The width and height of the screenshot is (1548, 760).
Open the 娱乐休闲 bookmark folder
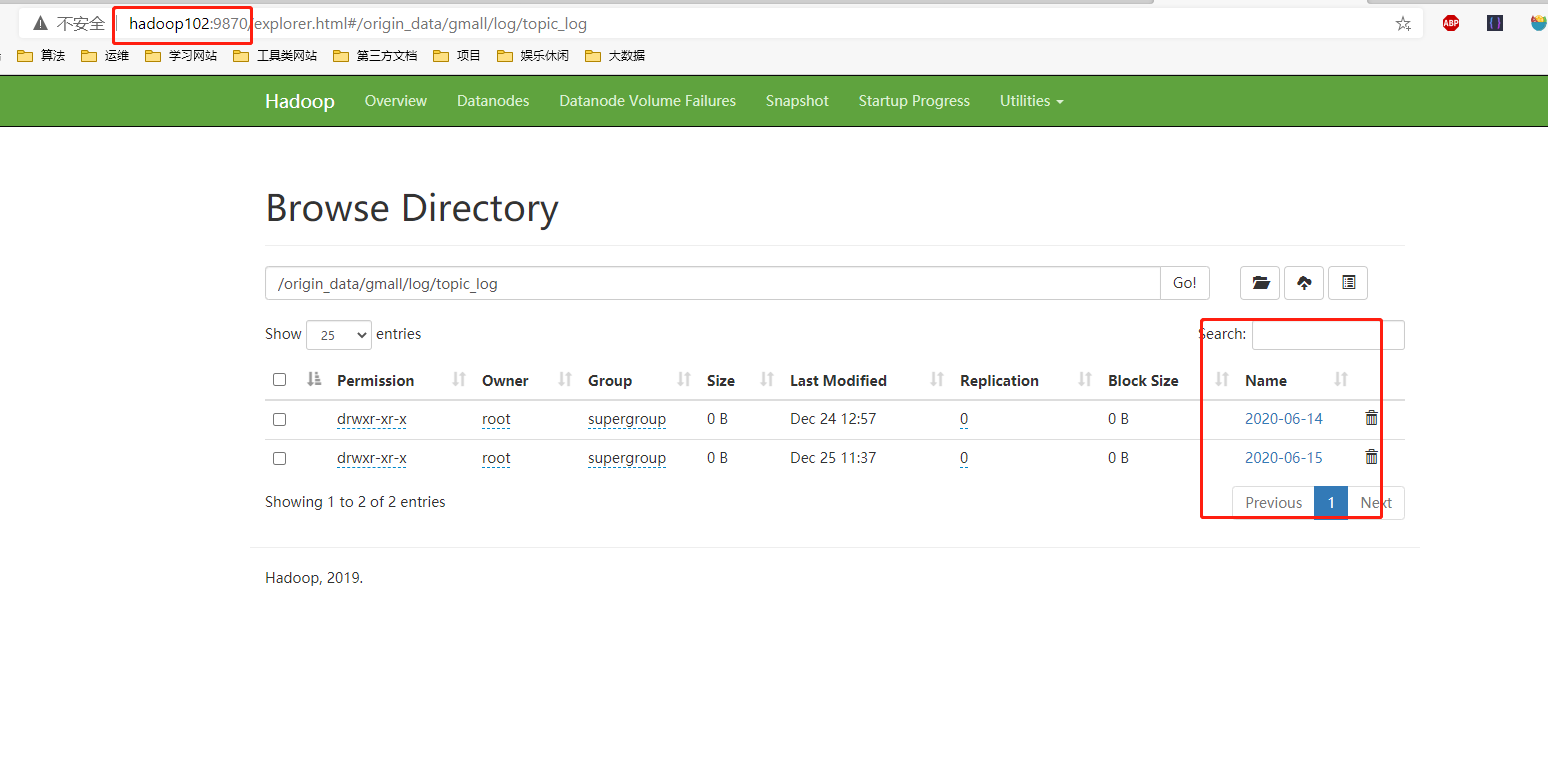(x=533, y=56)
